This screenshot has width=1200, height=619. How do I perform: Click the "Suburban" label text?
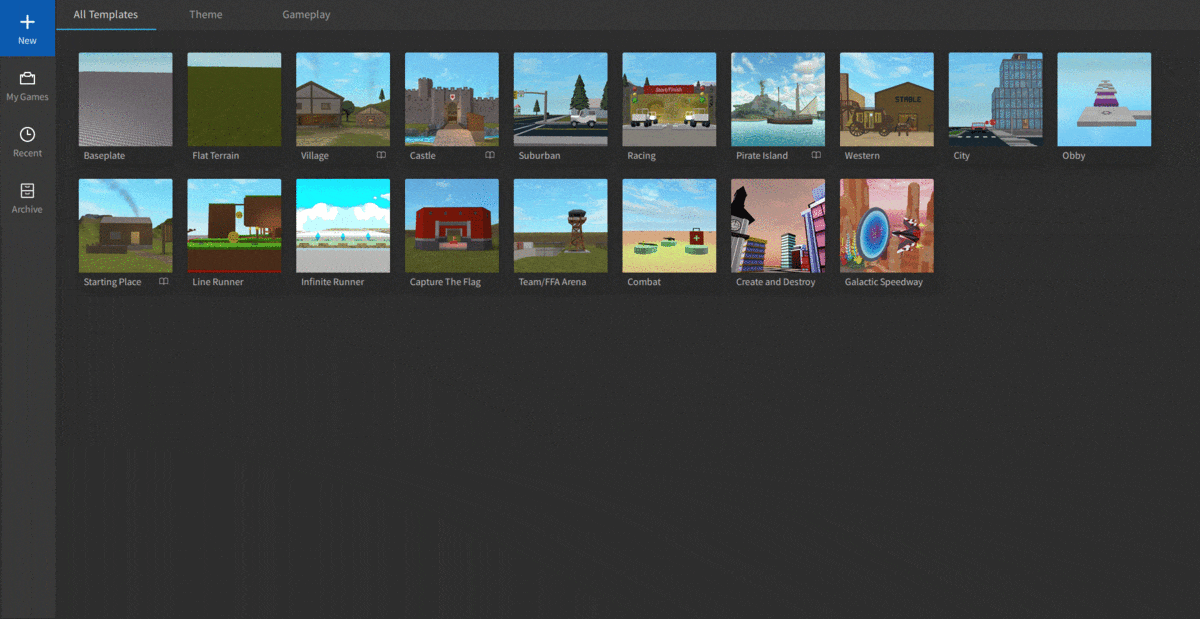[x=539, y=156]
